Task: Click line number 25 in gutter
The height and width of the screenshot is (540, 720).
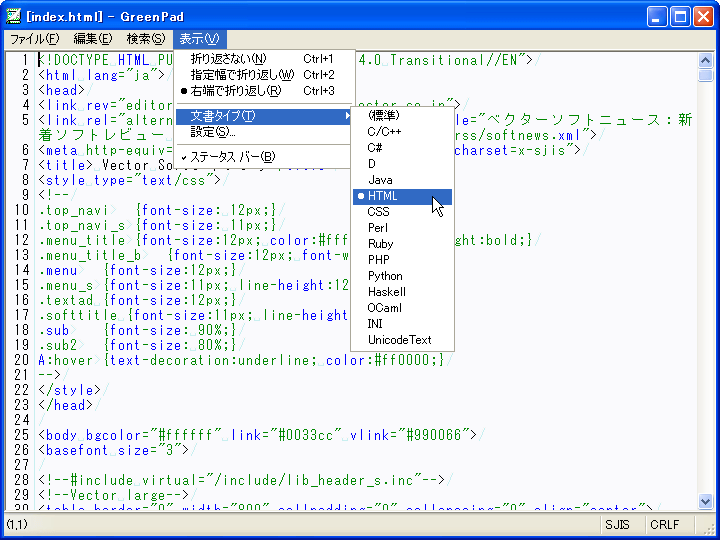Action: coord(21,435)
